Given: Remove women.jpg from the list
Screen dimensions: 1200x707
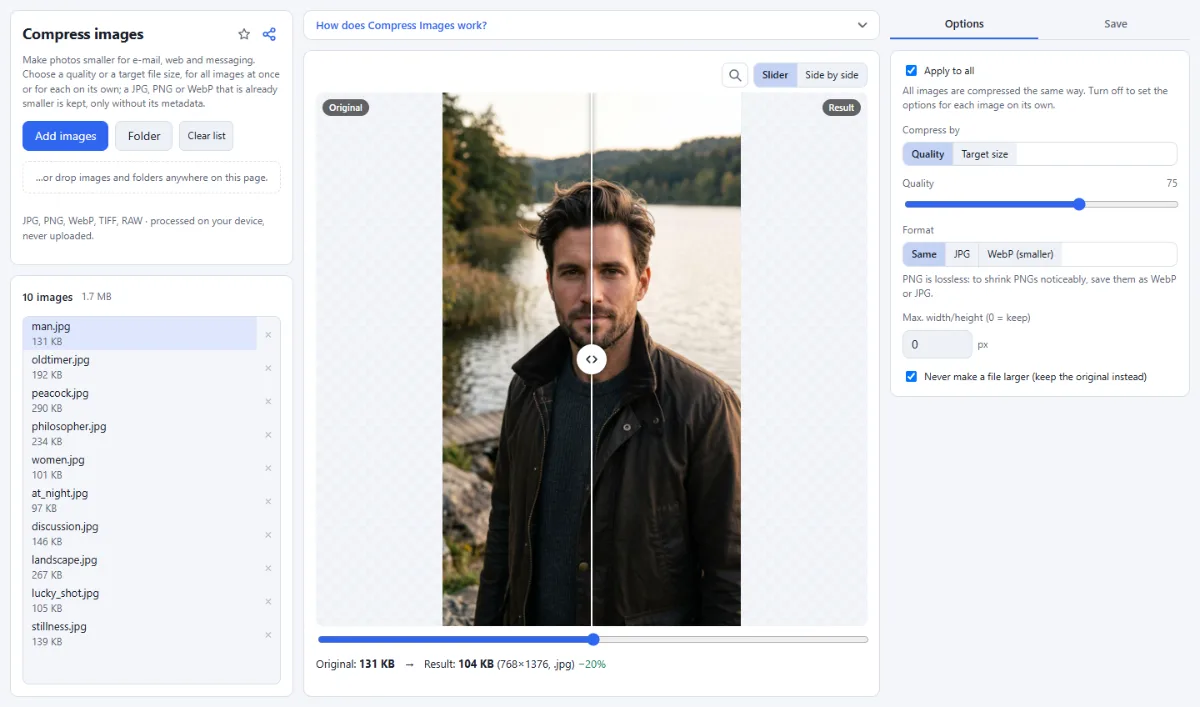Looking at the screenshot, I should [268, 468].
